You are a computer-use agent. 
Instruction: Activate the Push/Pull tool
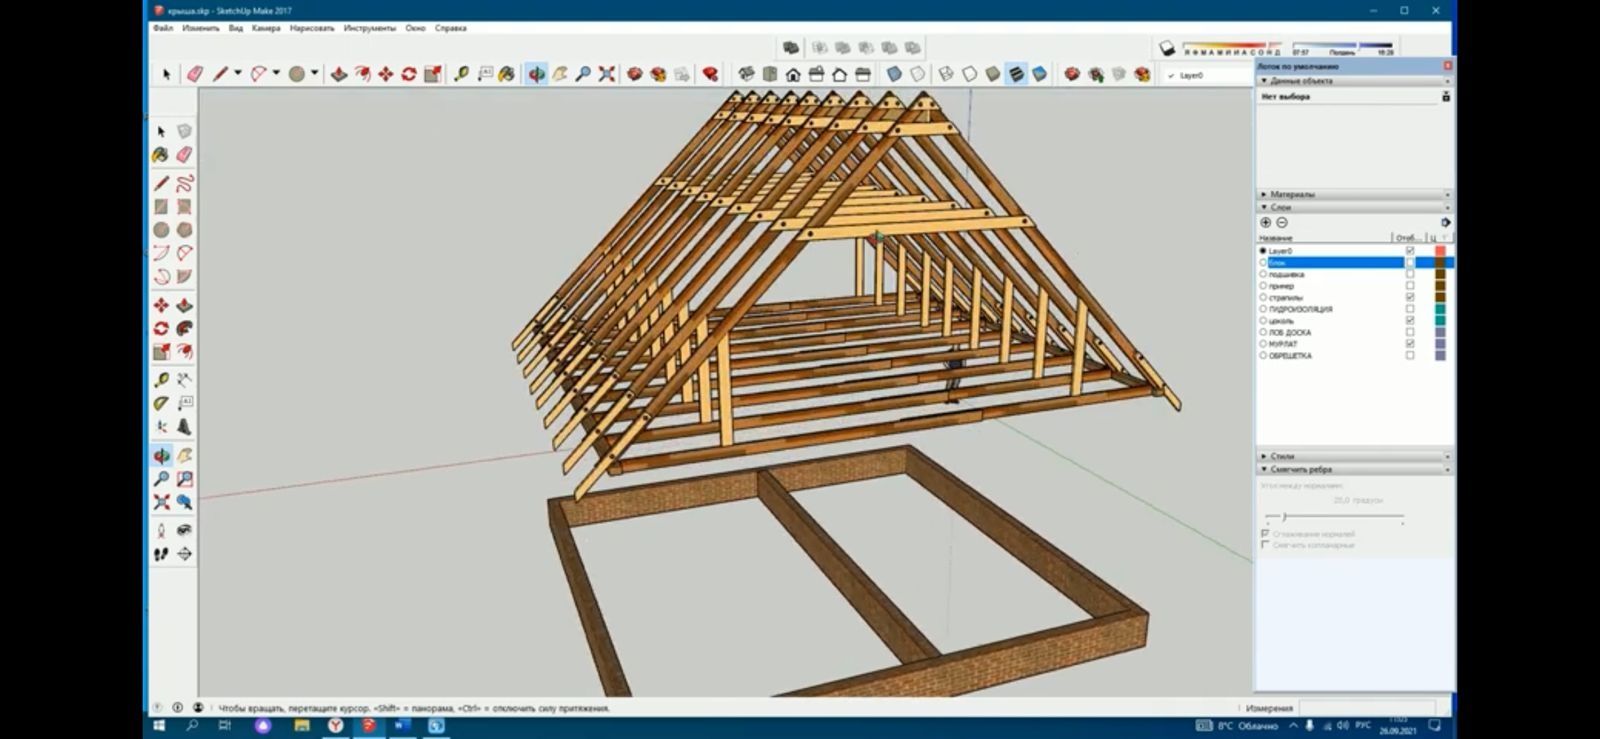coord(339,74)
